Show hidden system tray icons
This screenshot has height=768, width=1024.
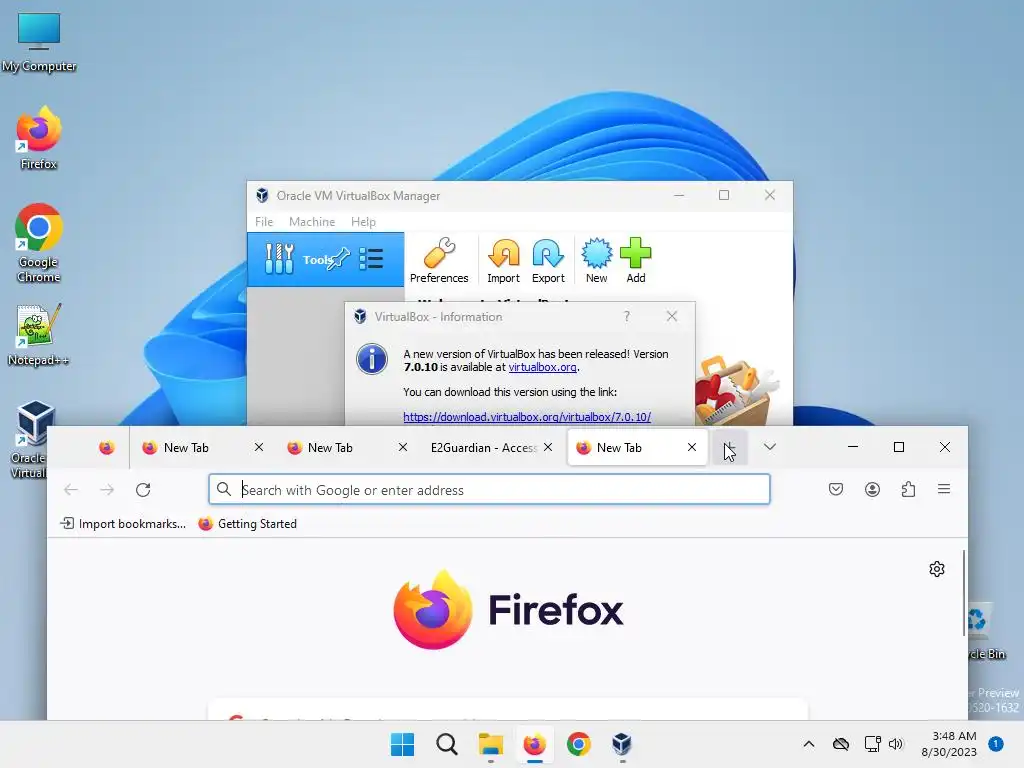click(808, 744)
